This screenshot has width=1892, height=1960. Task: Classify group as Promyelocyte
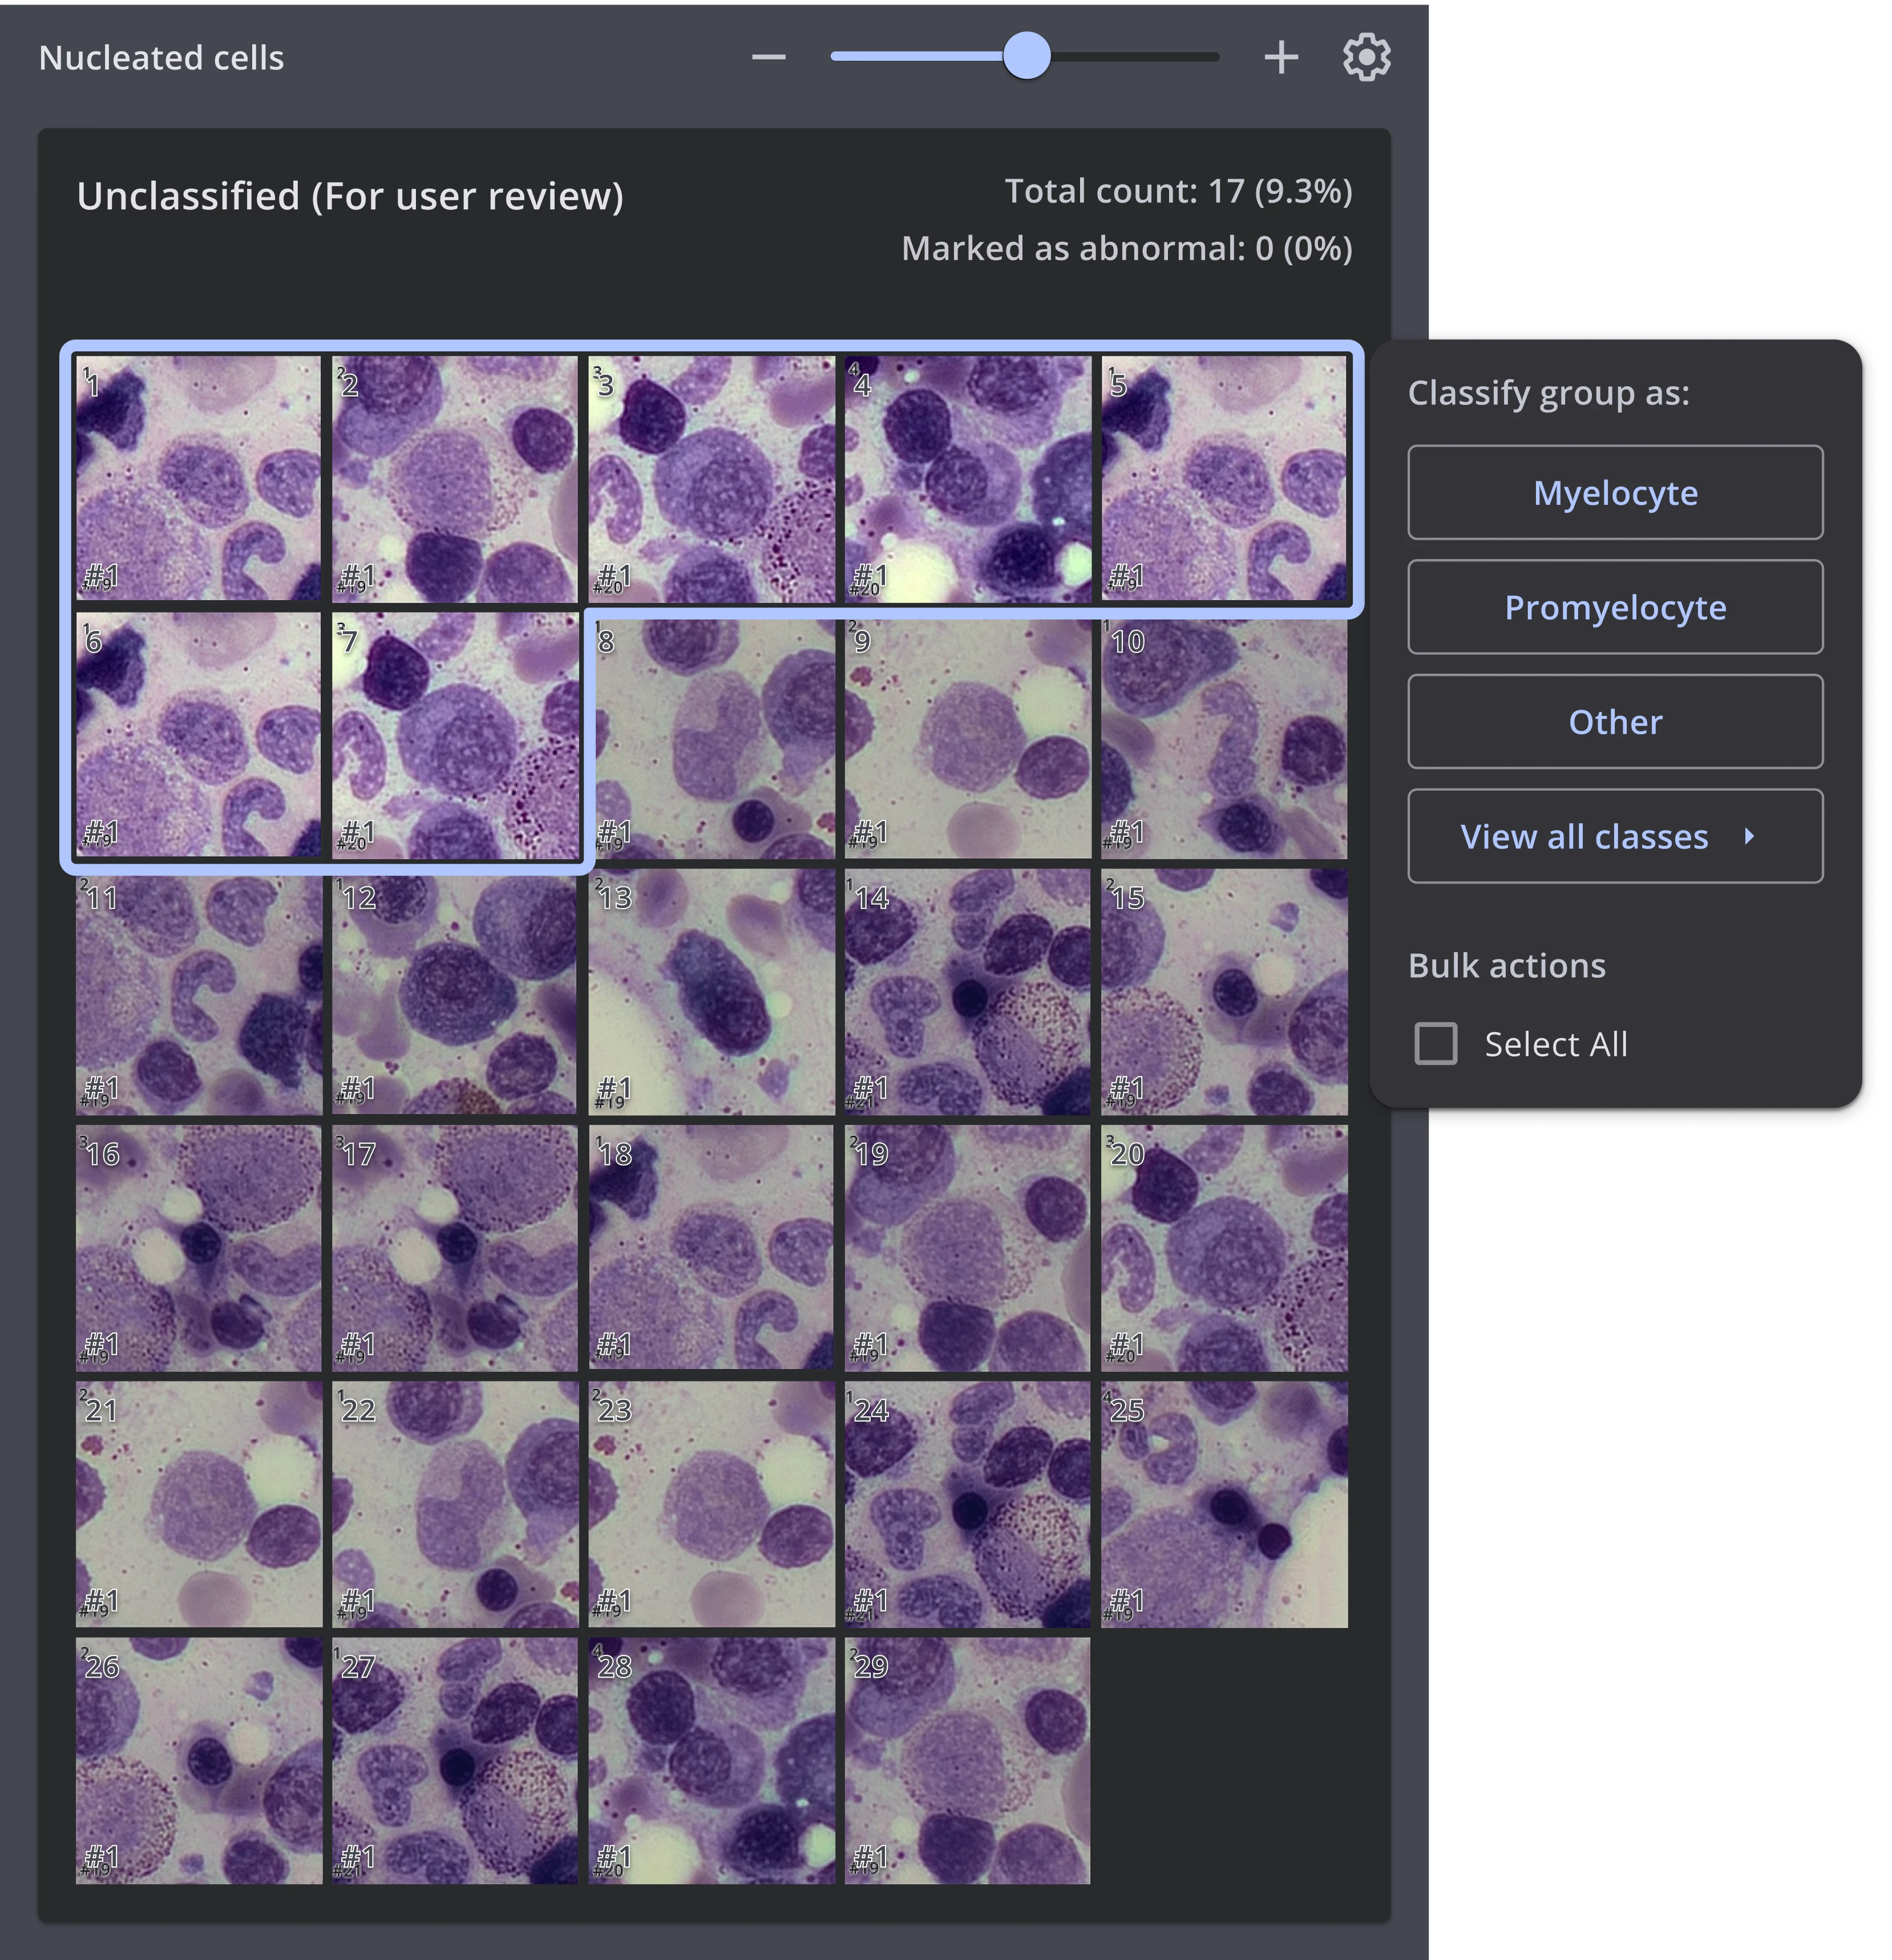click(x=1615, y=607)
